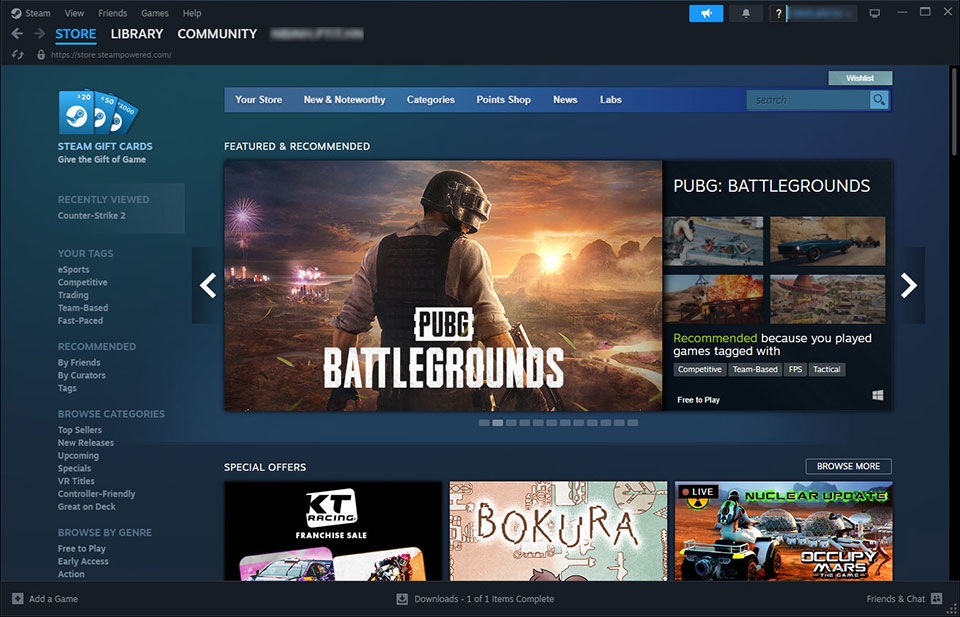Click the question mark help icon

(x=778, y=13)
